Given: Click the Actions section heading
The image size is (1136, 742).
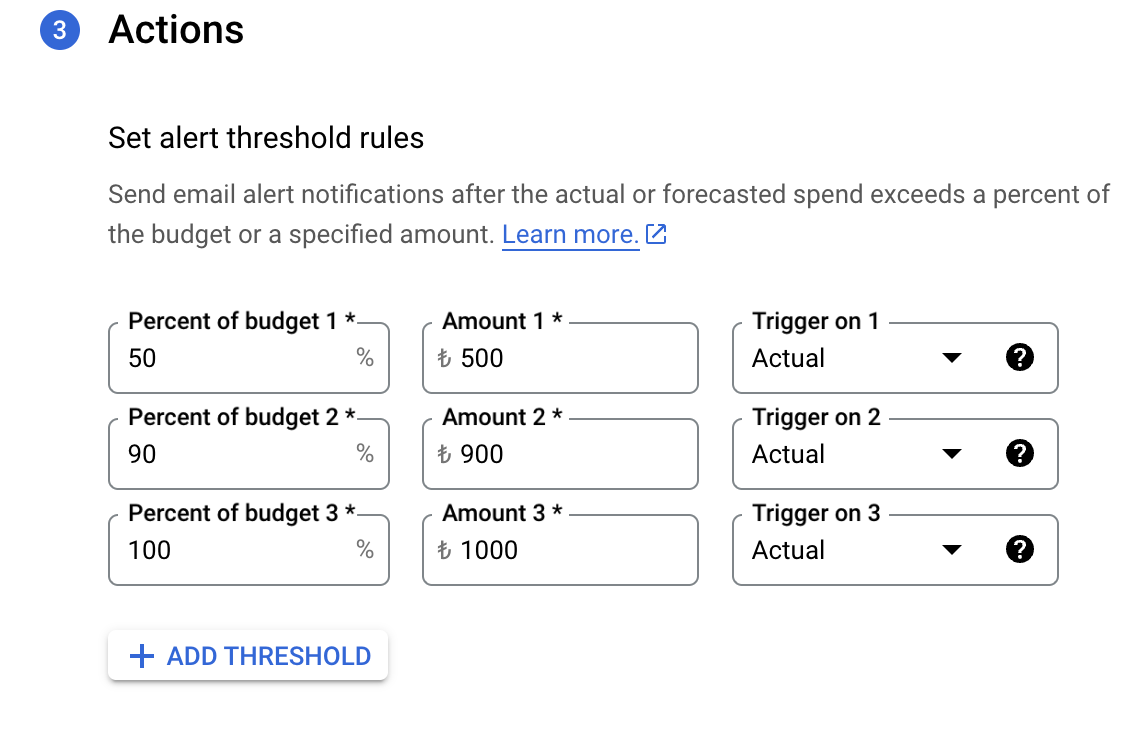Looking at the screenshot, I should click(x=176, y=30).
